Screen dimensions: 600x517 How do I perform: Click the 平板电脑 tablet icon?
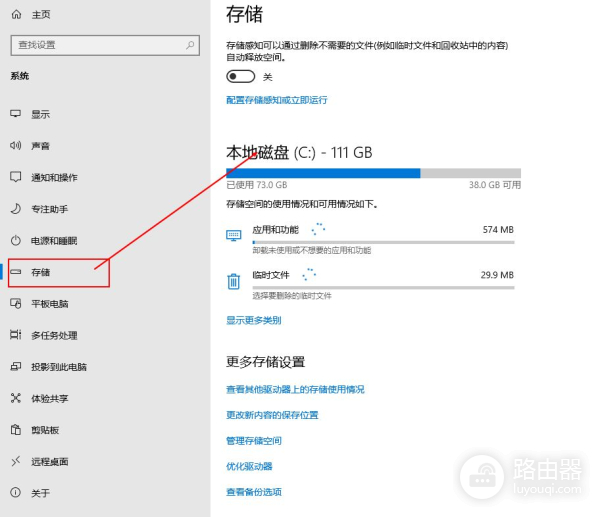16,303
